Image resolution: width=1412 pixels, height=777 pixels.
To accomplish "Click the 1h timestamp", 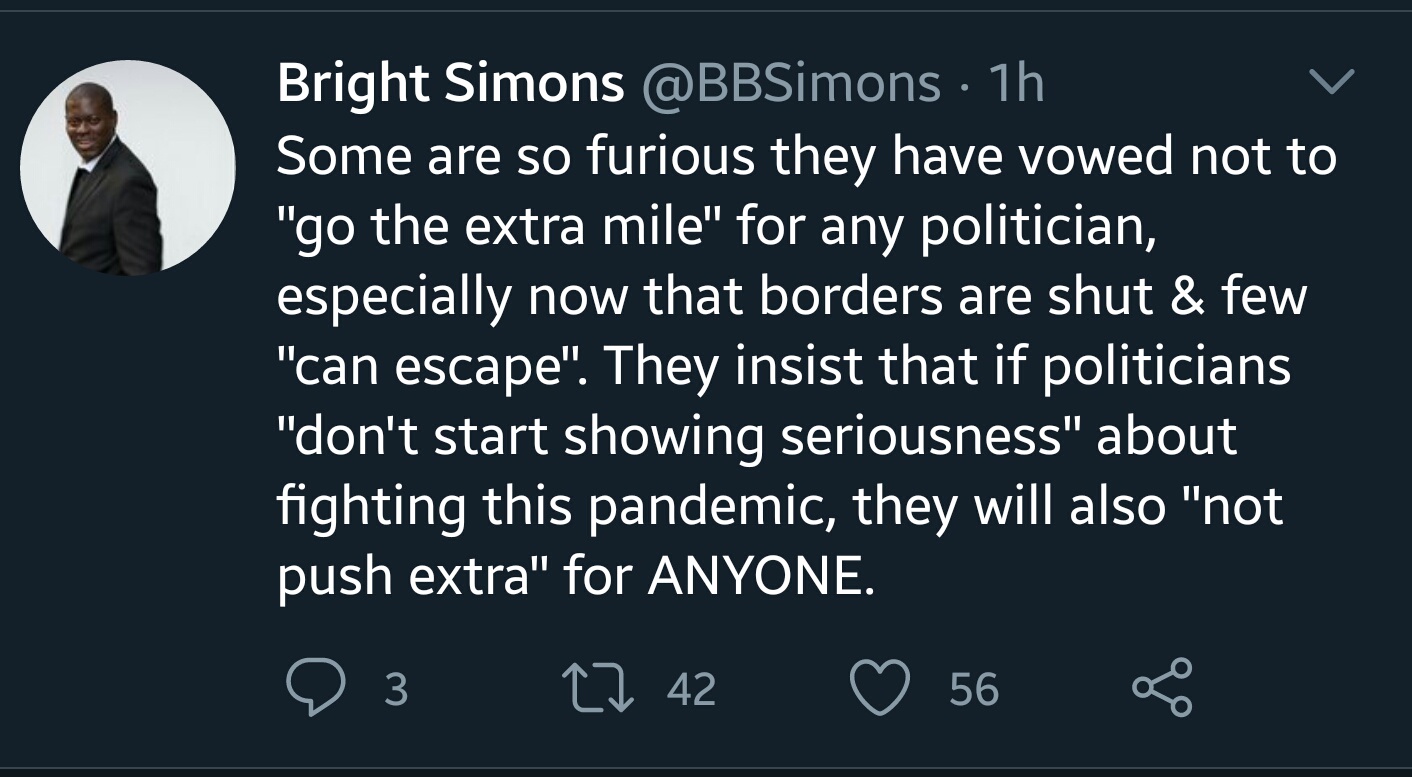I will tap(1016, 83).
